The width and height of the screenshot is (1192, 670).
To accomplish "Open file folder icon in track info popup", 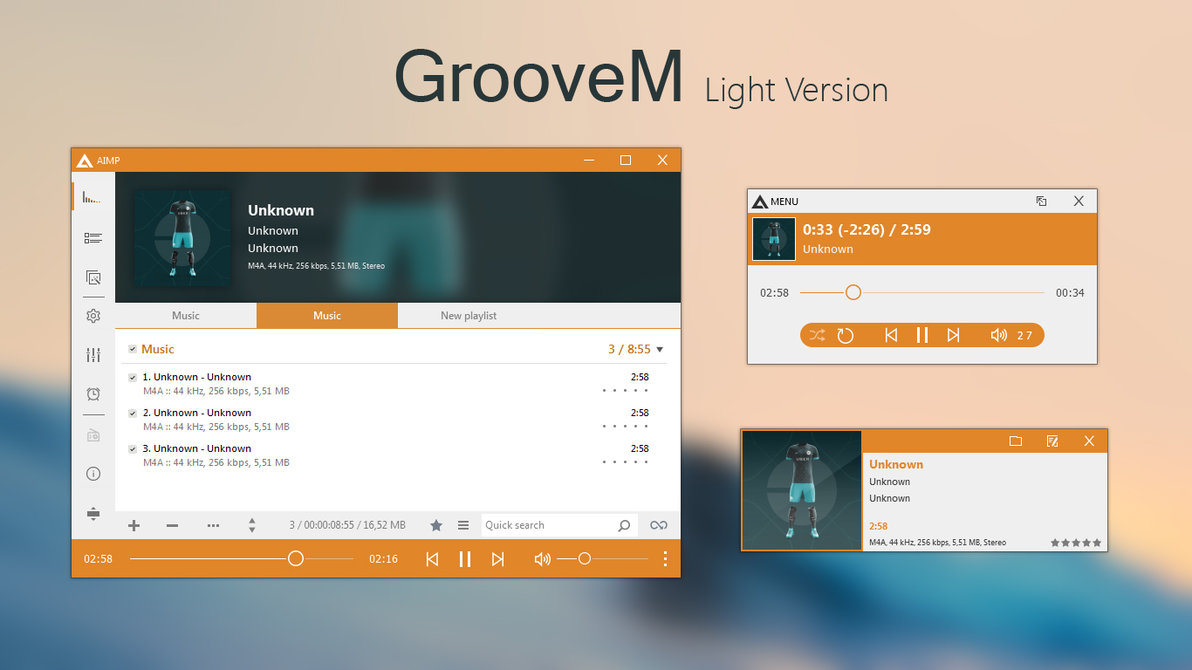I will click(1016, 441).
